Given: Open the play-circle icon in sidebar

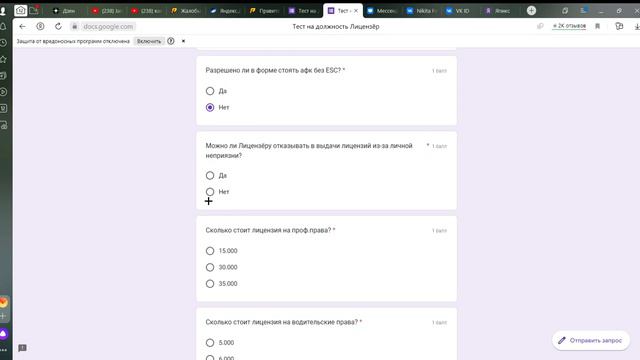Looking at the screenshot, I should click(3, 92).
